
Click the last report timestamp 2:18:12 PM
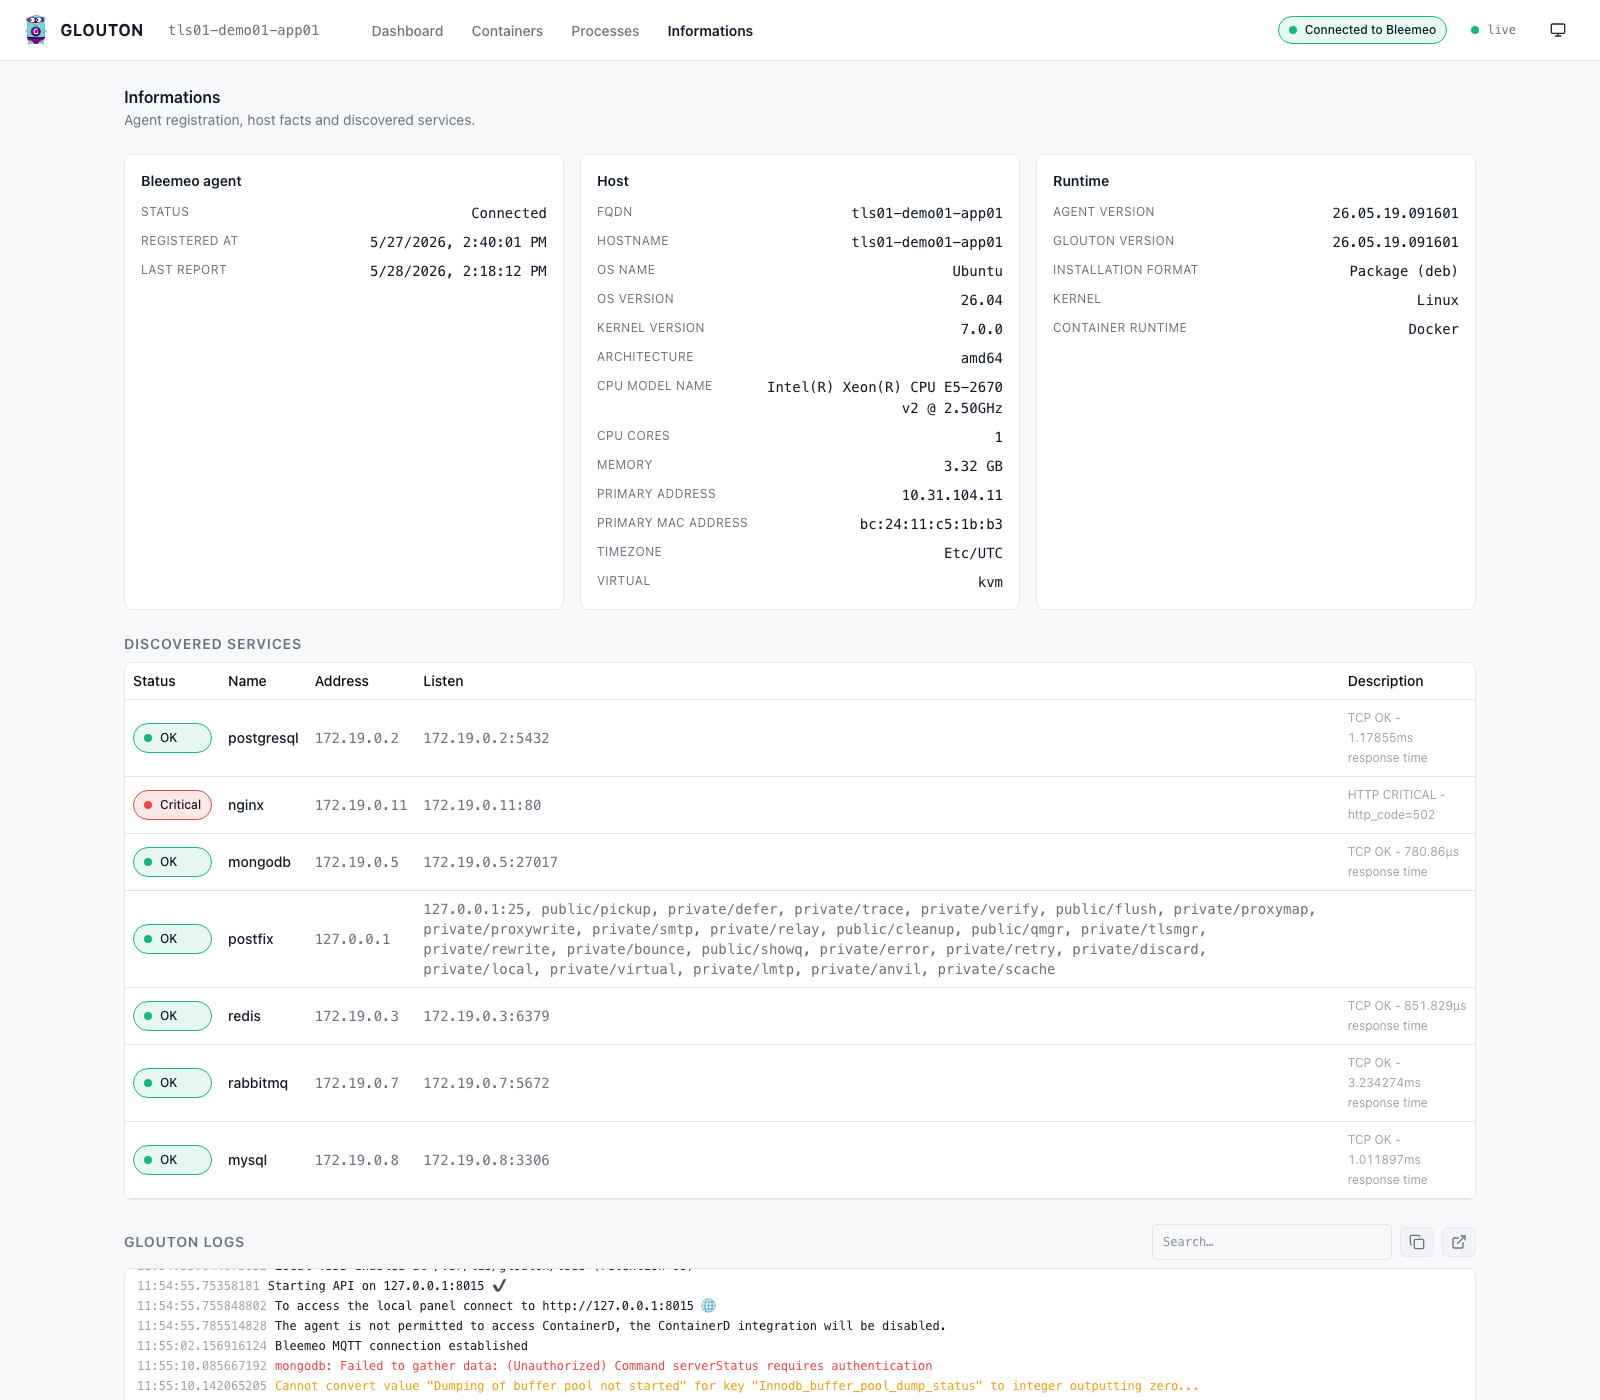click(458, 271)
